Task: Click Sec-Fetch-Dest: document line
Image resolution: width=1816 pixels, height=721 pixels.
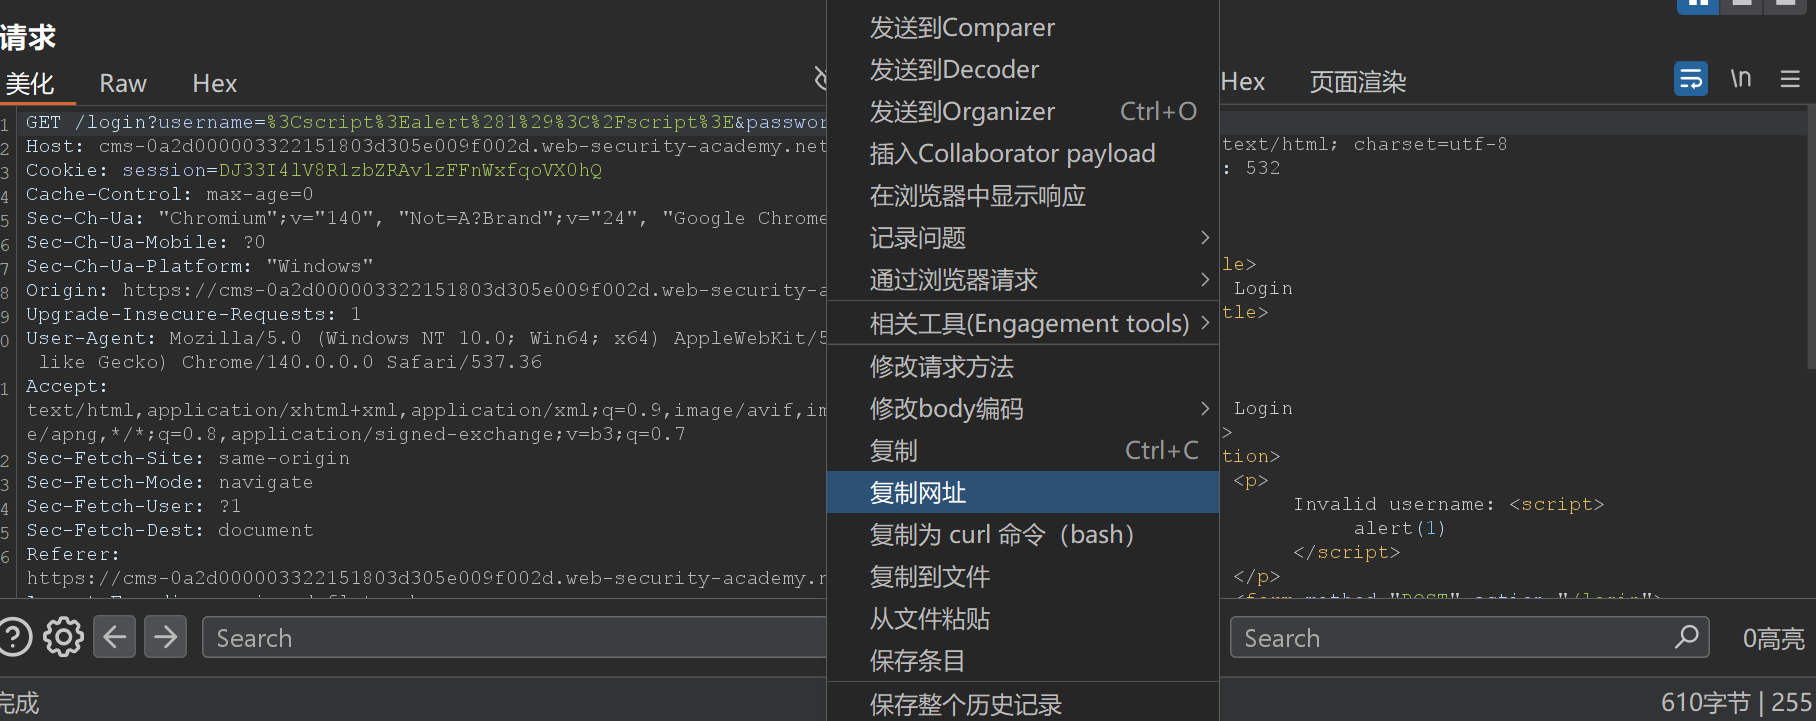Action: [169, 530]
